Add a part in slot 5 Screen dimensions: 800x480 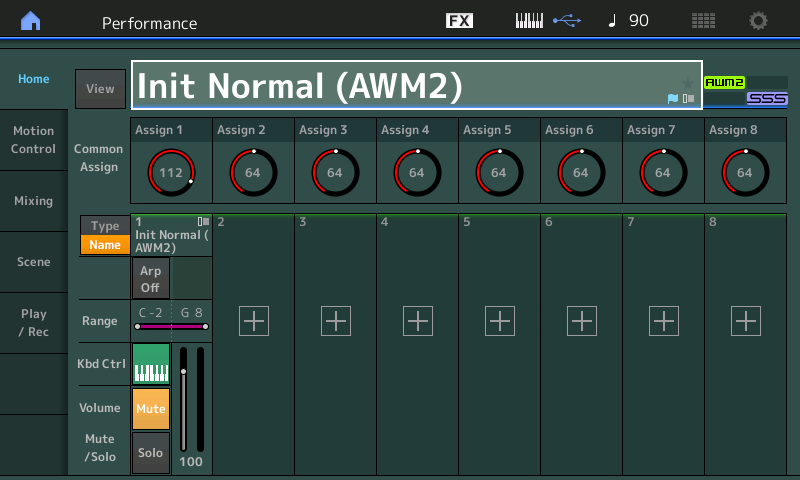500,321
